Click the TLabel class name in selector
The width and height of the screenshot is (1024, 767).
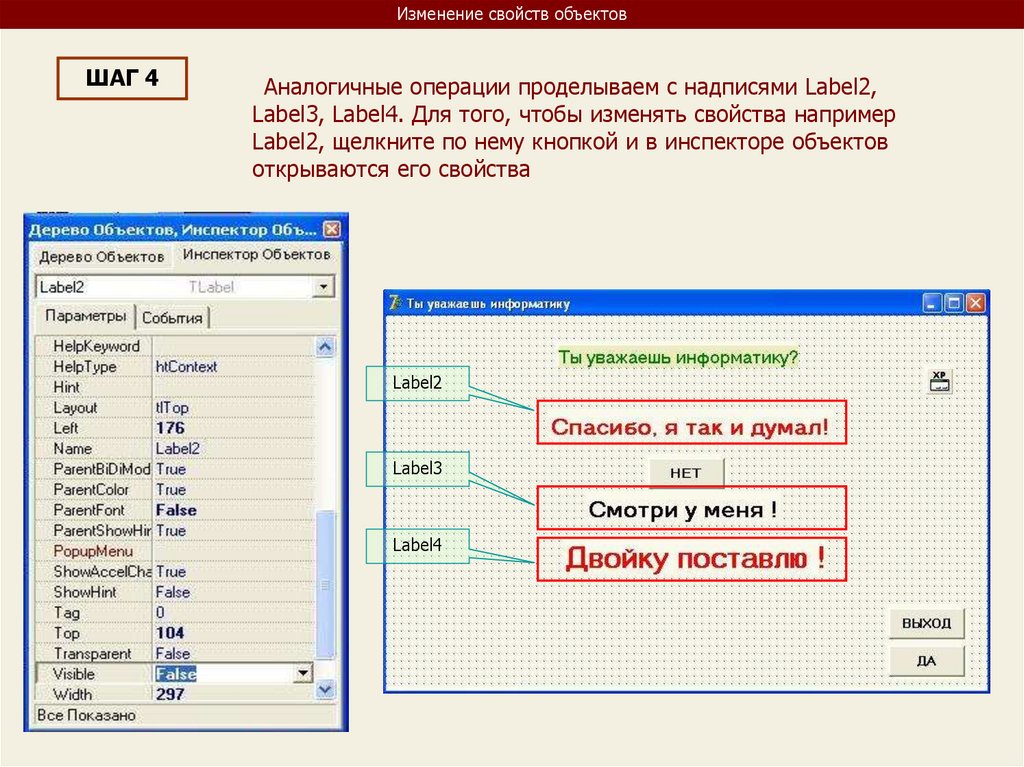(x=211, y=287)
